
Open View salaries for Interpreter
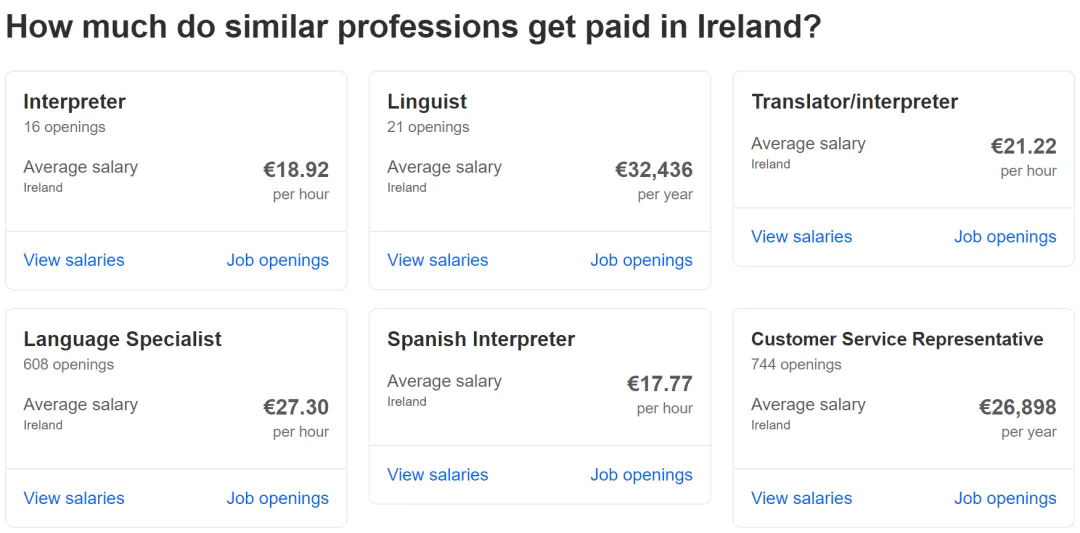coord(74,260)
